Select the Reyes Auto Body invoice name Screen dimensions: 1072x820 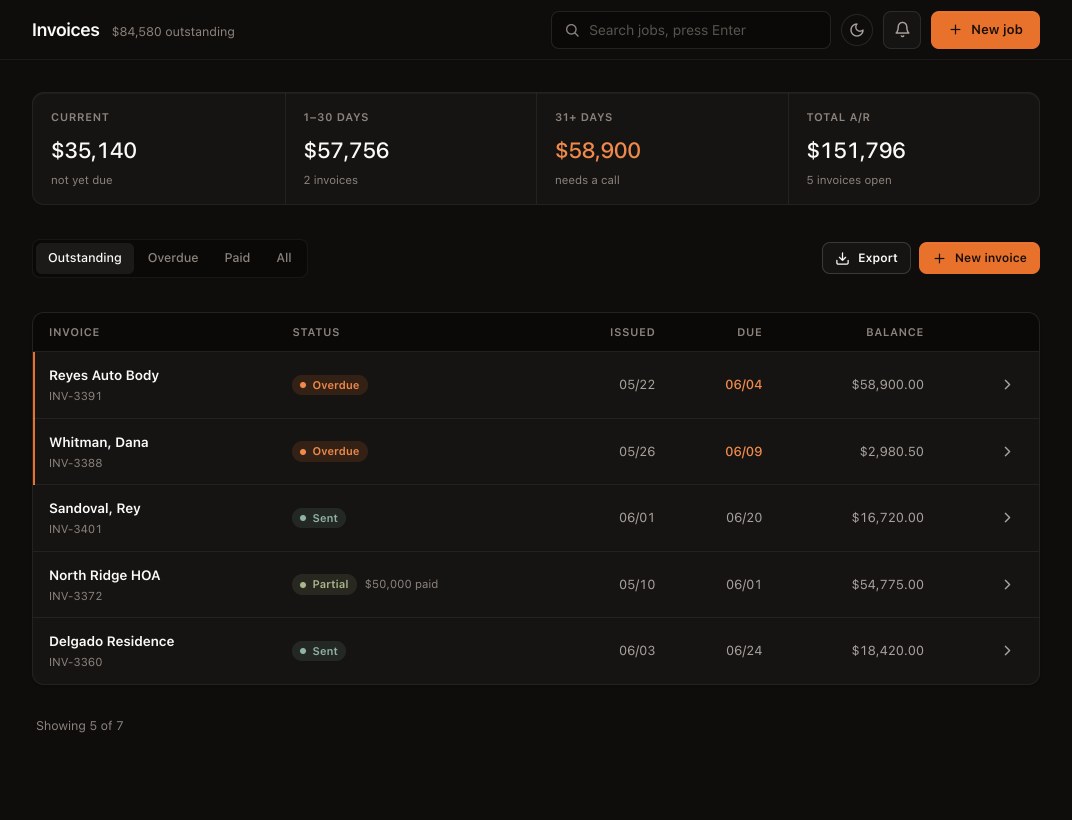click(x=104, y=375)
